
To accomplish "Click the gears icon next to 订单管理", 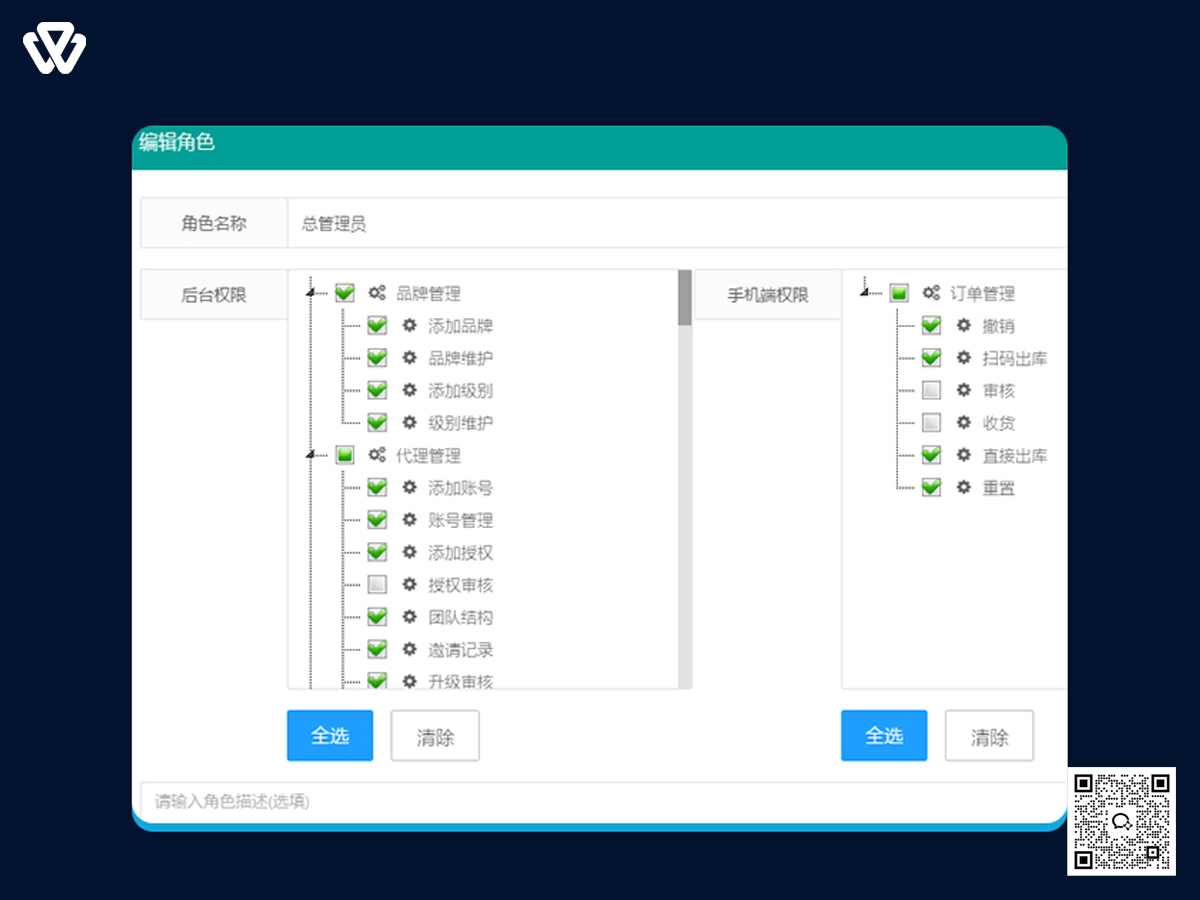I will 931,293.
